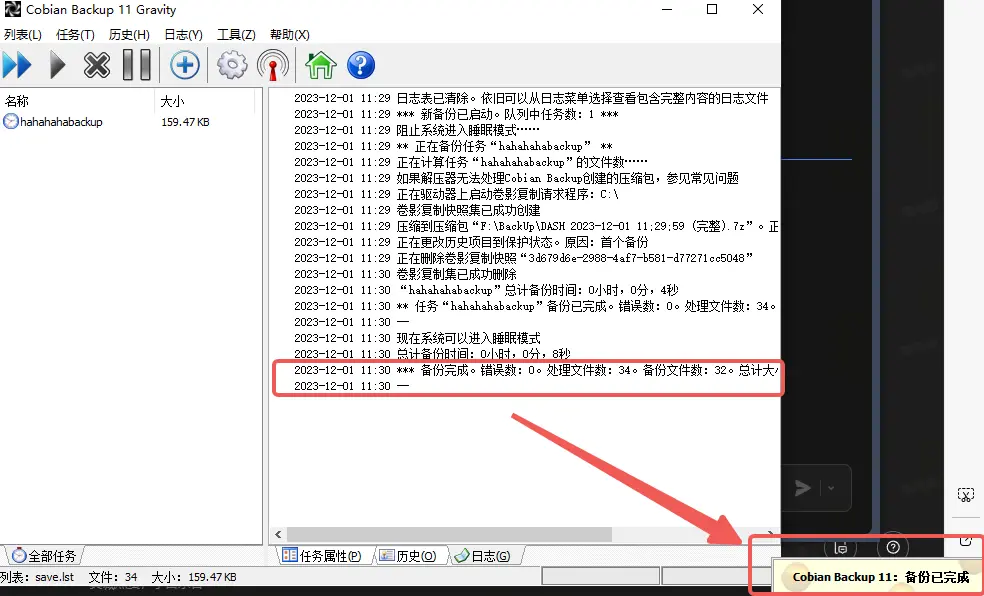Image resolution: width=984 pixels, height=596 pixels.
Task: Open the 日志(Y) menu
Action: (x=183, y=35)
